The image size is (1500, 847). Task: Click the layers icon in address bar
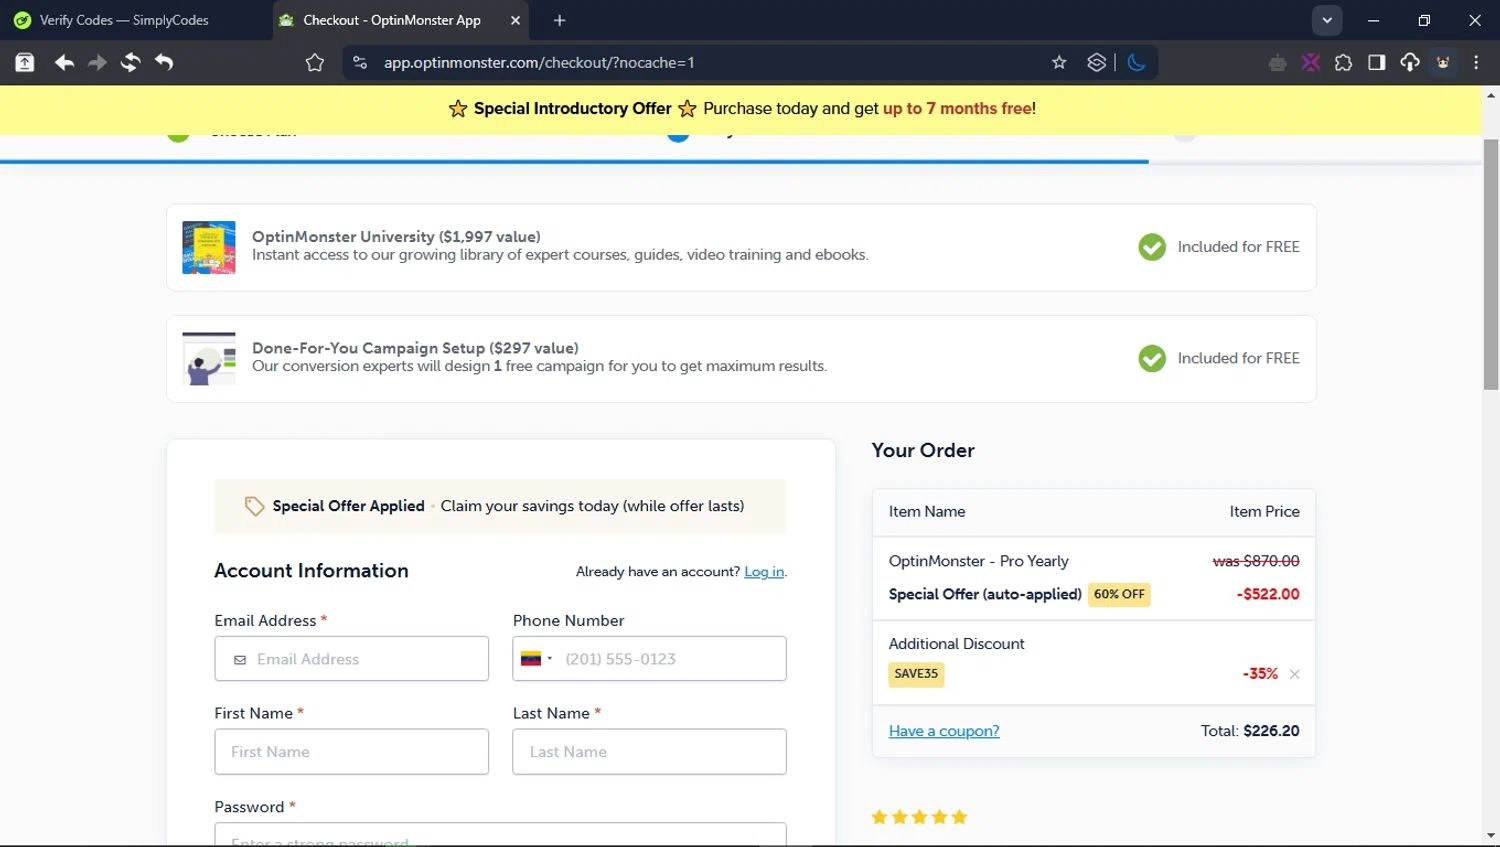(x=1097, y=63)
